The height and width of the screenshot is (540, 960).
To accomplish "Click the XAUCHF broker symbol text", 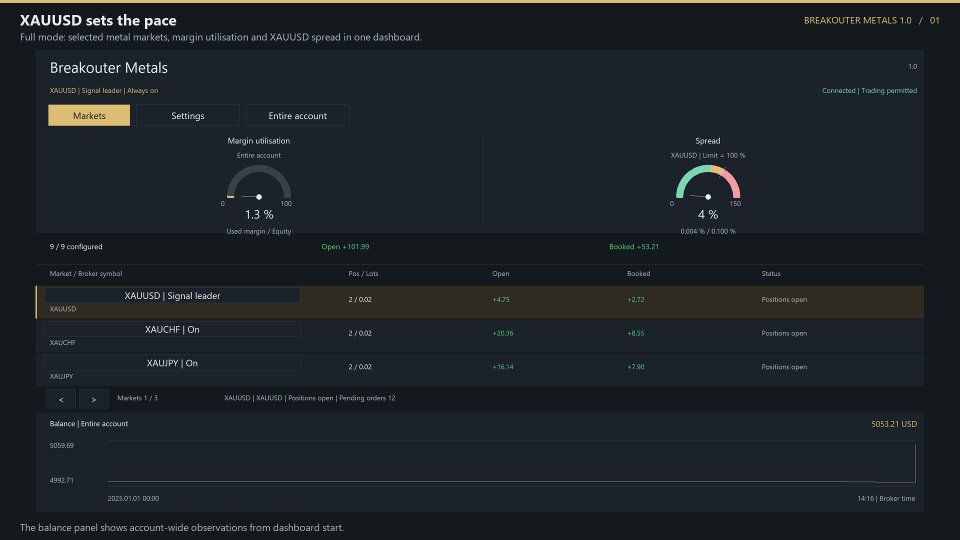I will pyautogui.click(x=62, y=343).
